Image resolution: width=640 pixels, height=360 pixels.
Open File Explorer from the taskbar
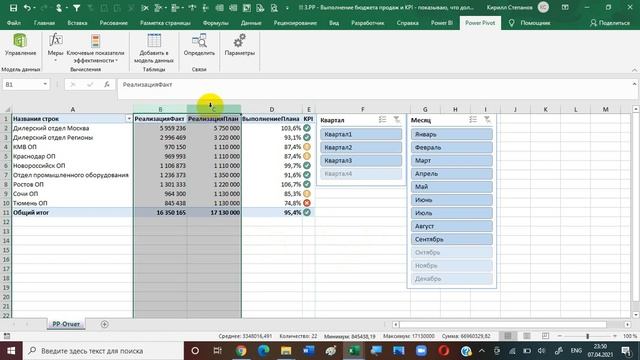pos(286,351)
